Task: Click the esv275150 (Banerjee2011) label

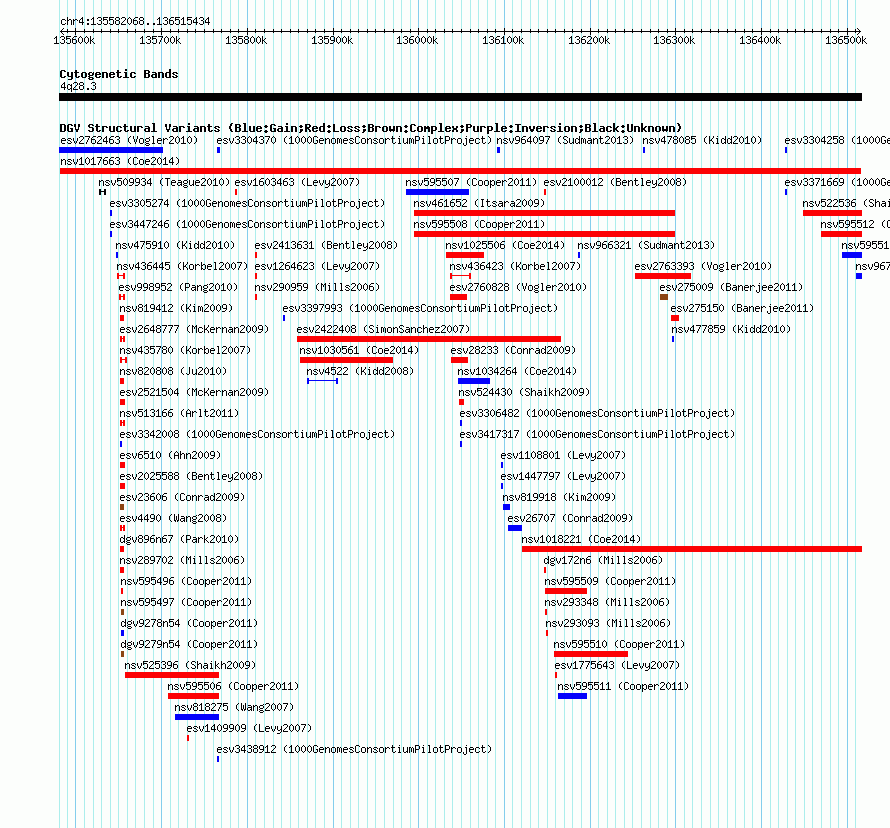Action: [x=742, y=308]
